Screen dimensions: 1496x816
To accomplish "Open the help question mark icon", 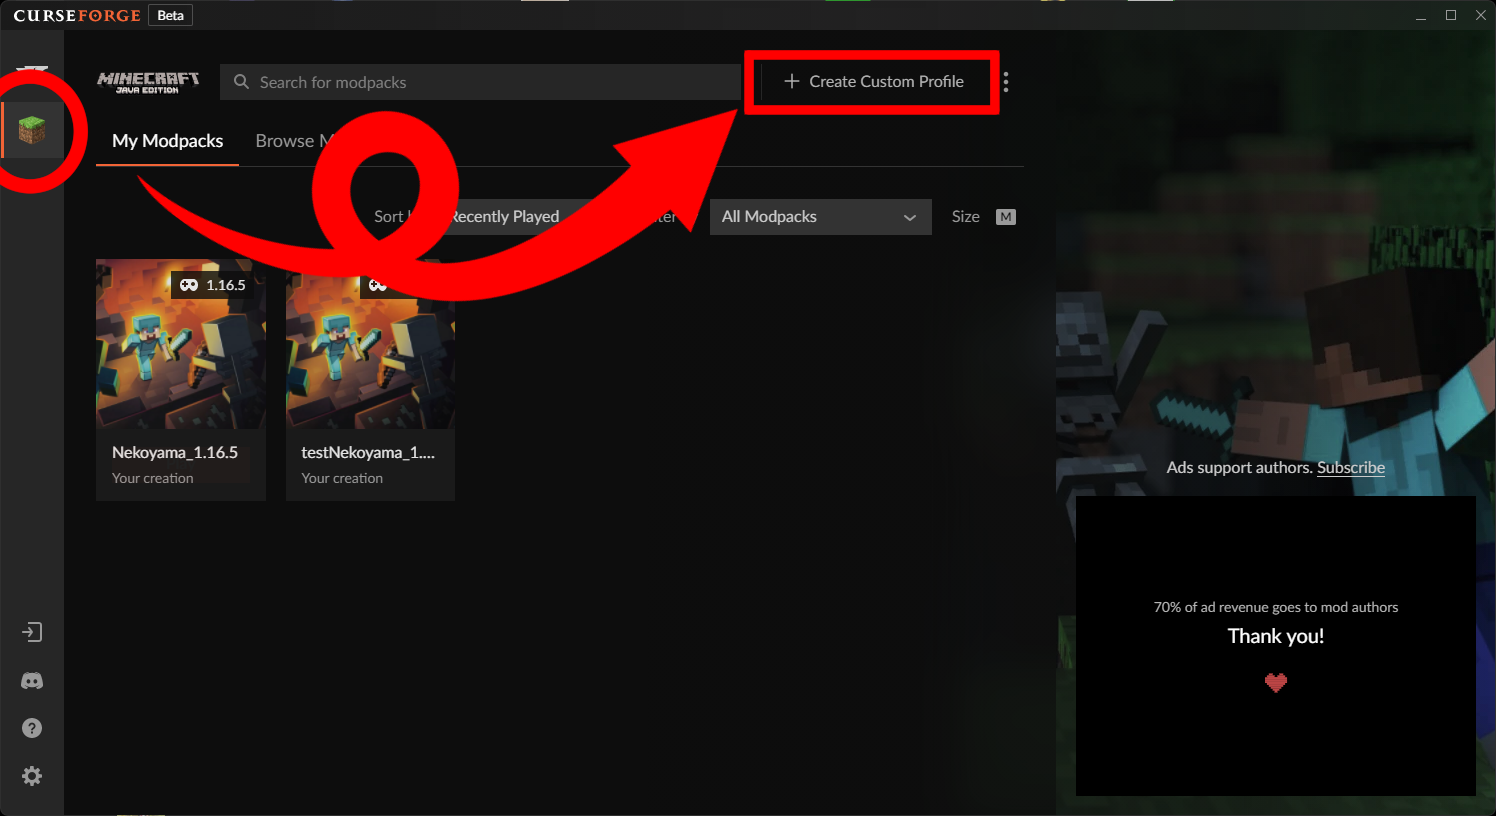I will click(x=32, y=728).
